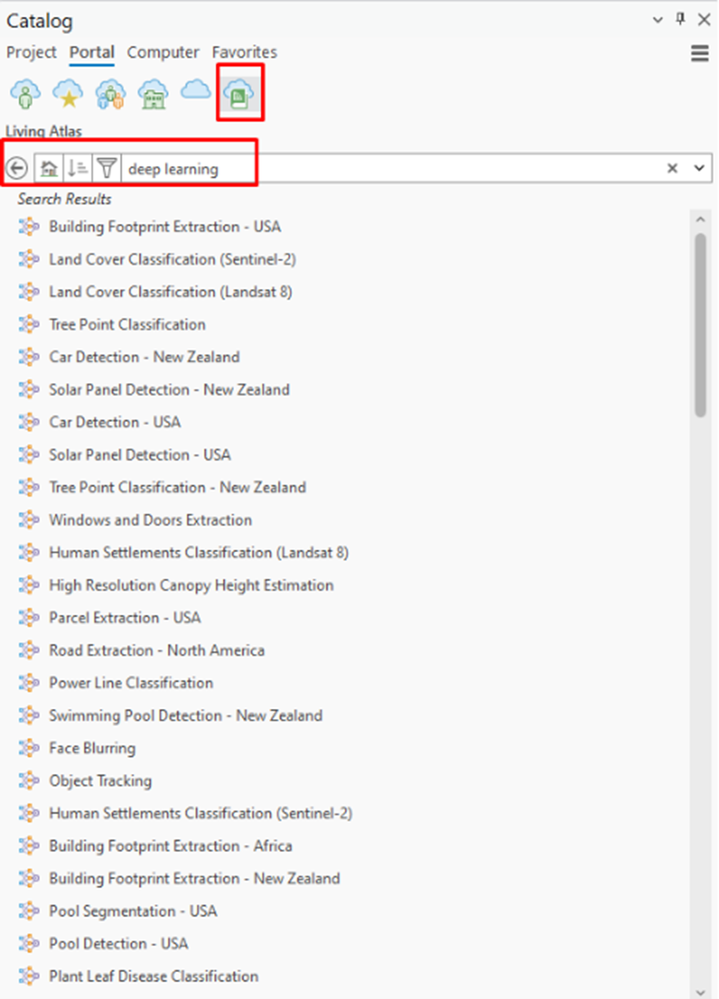Open the search filter funnel
Image resolution: width=719 pixels, height=999 pixels.
(106, 169)
